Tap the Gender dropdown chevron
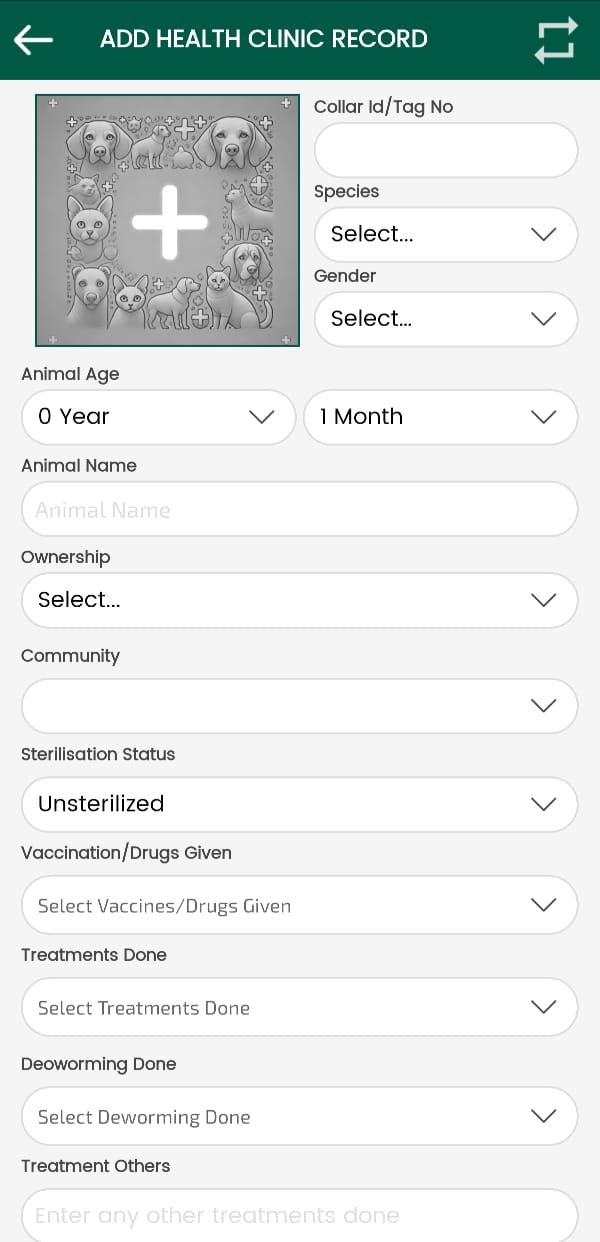This screenshot has width=600, height=1242. coord(543,319)
